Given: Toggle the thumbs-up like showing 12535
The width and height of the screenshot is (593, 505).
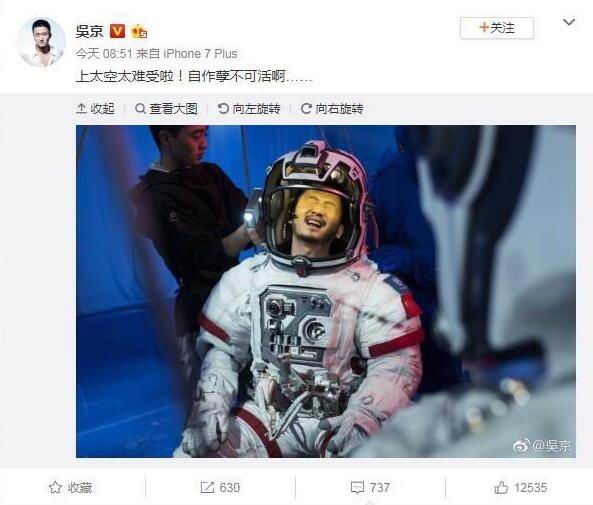Looking at the screenshot, I should coord(520,488).
